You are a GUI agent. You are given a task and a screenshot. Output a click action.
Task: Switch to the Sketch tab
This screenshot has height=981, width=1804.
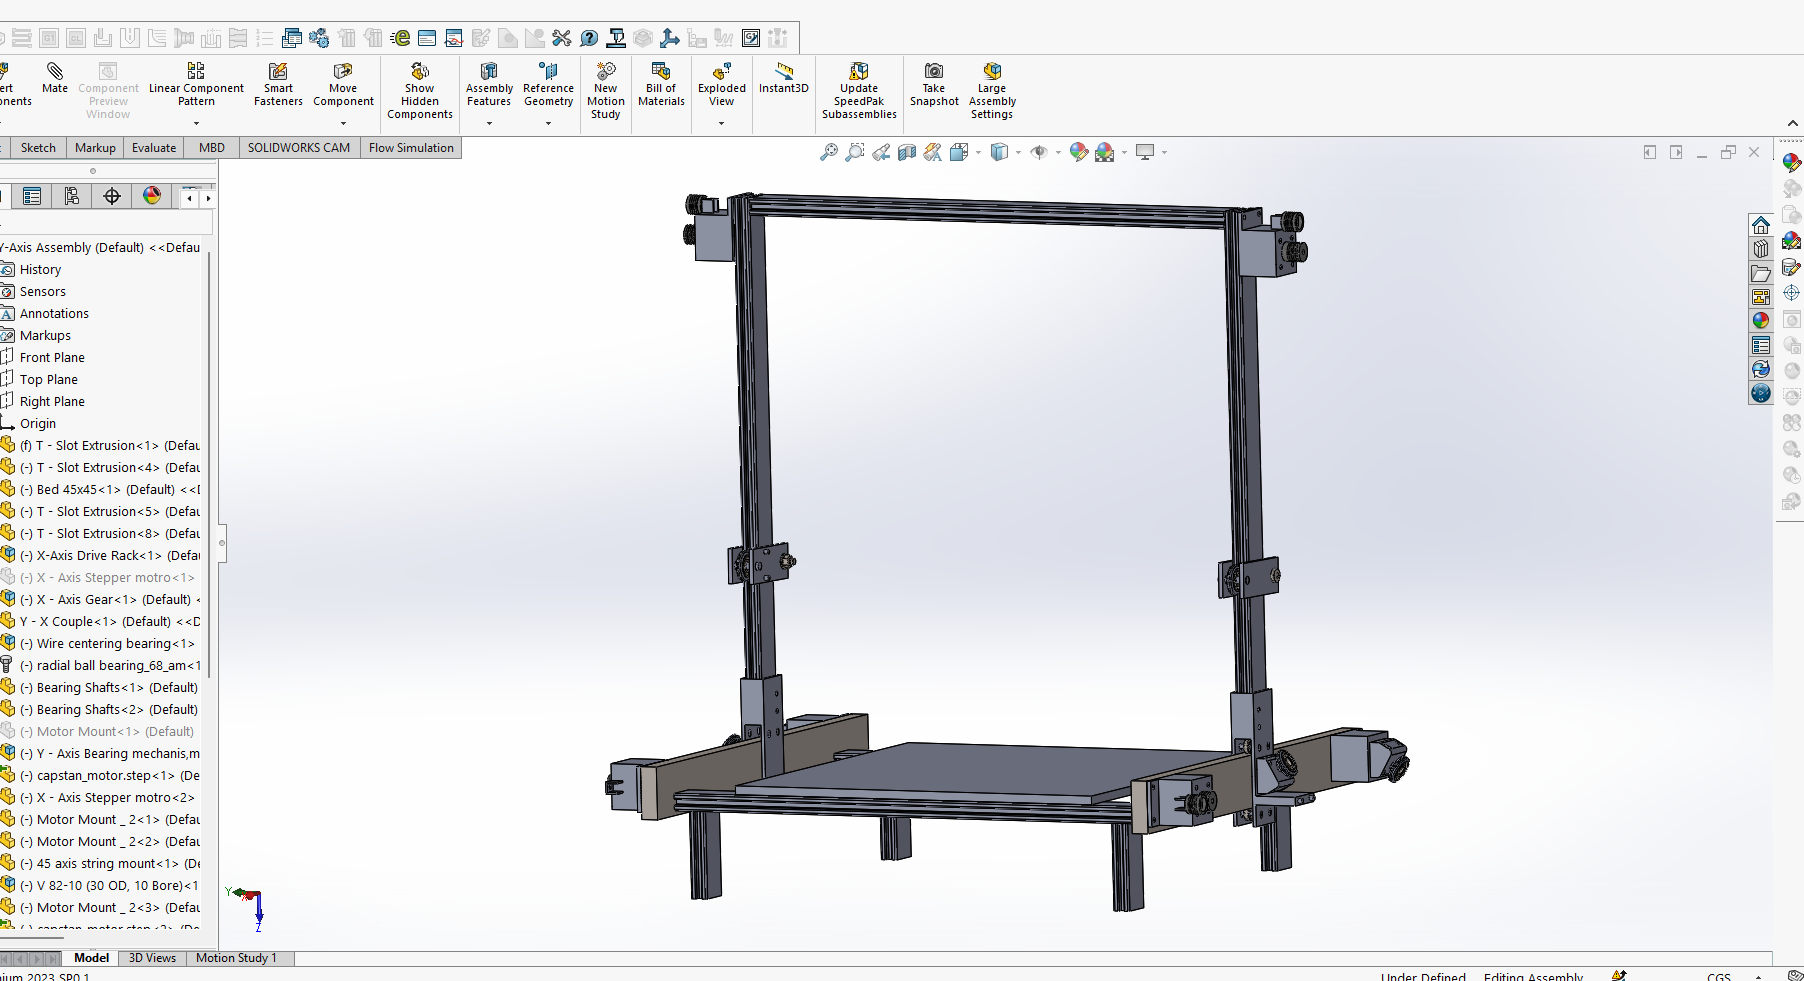point(38,148)
